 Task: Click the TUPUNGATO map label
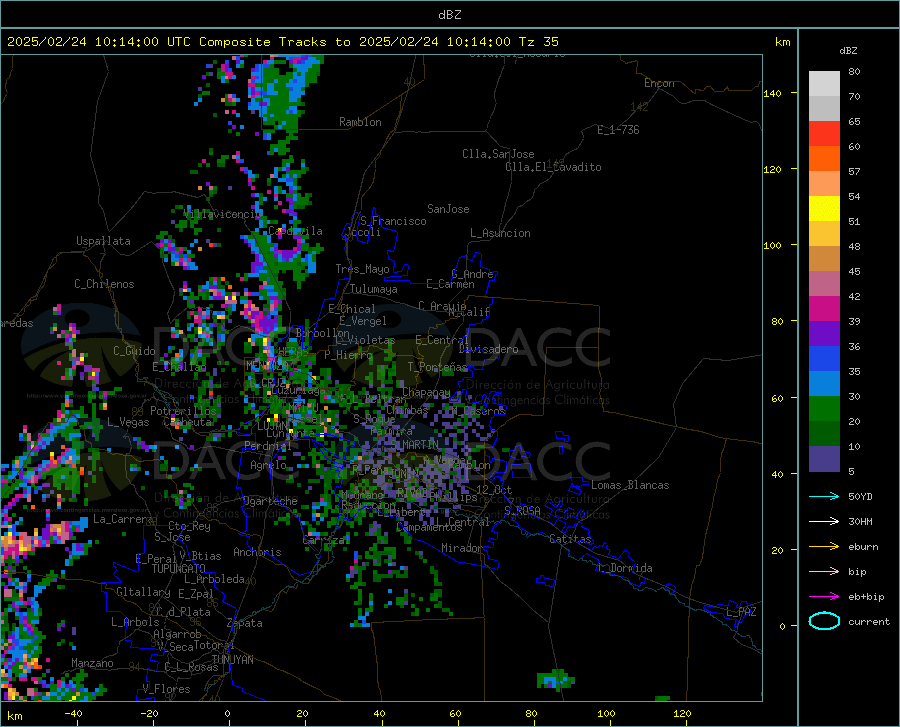(x=179, y=569)
